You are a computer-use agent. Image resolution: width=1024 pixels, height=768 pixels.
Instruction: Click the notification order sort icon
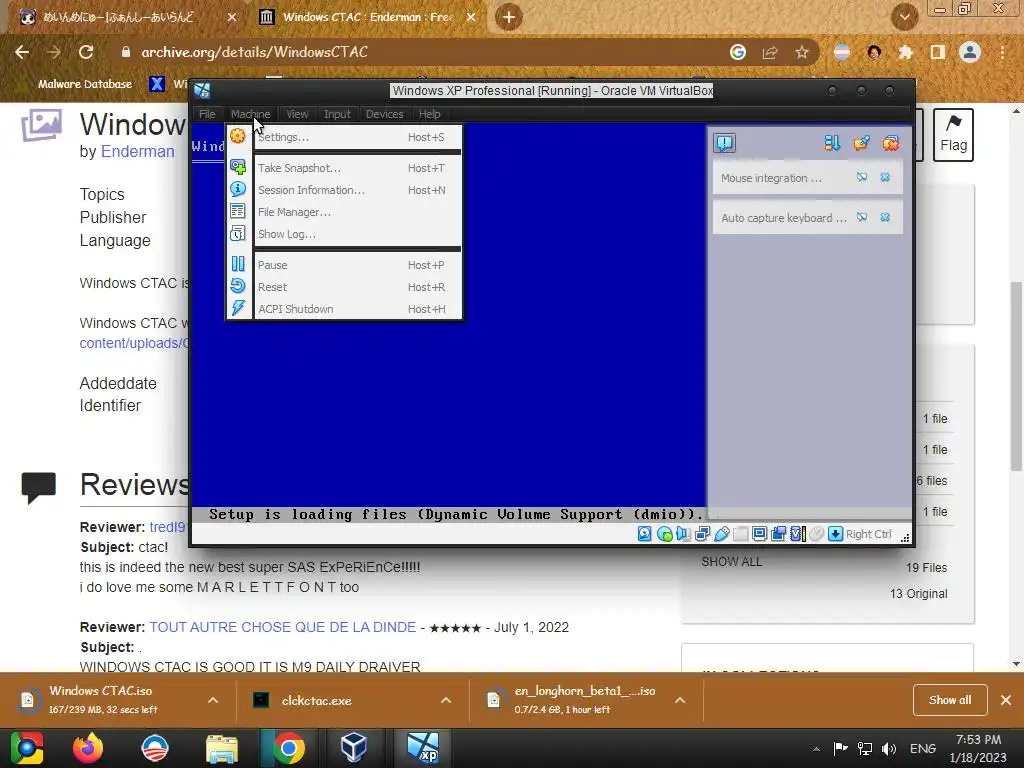pos(832,143)
